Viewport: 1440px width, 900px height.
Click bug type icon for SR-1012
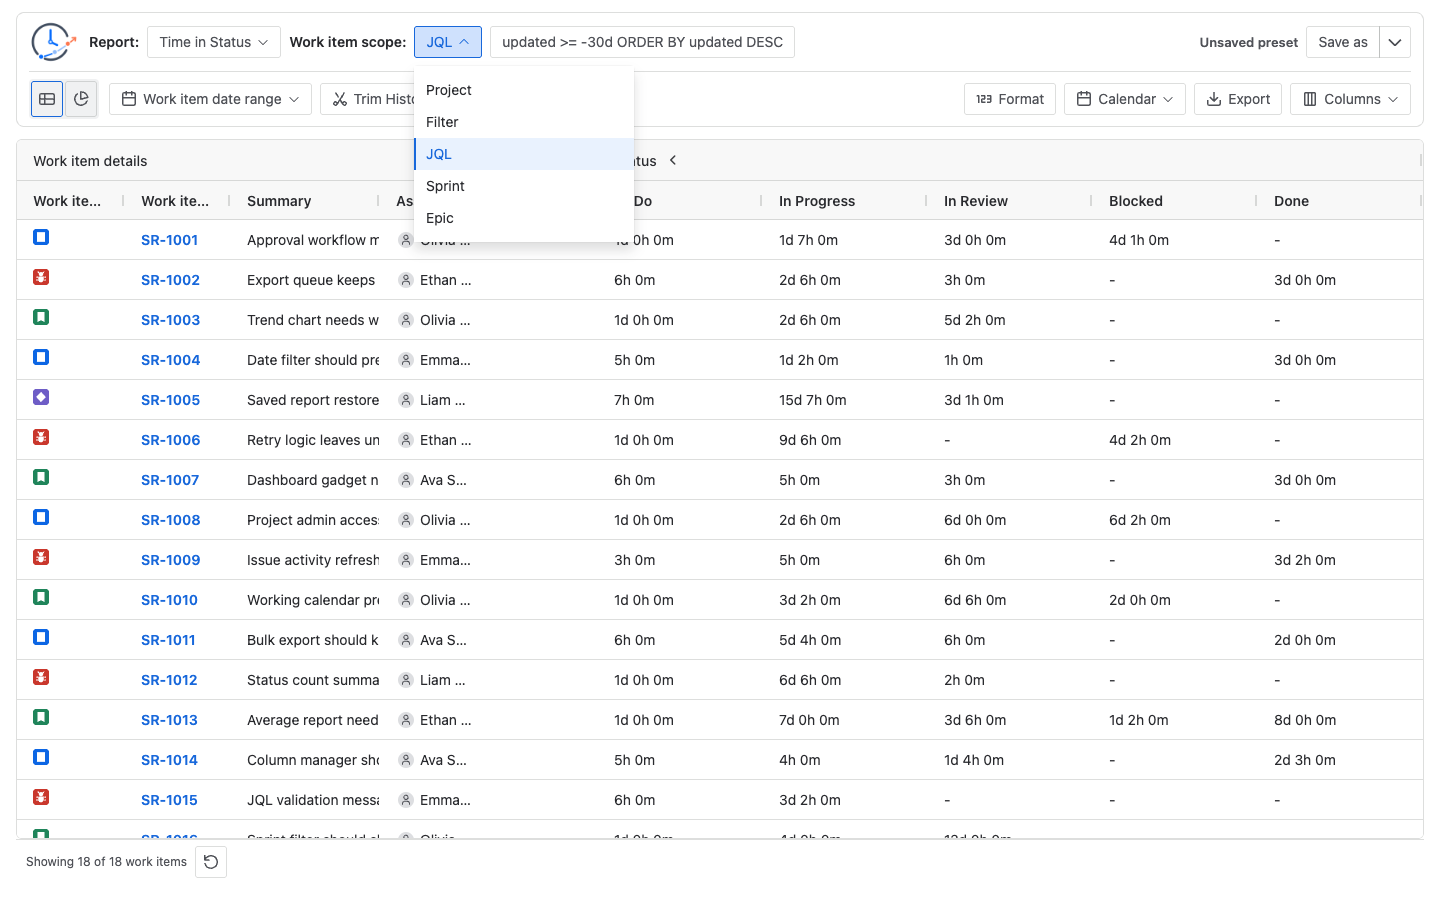click(x=41, y=677)
